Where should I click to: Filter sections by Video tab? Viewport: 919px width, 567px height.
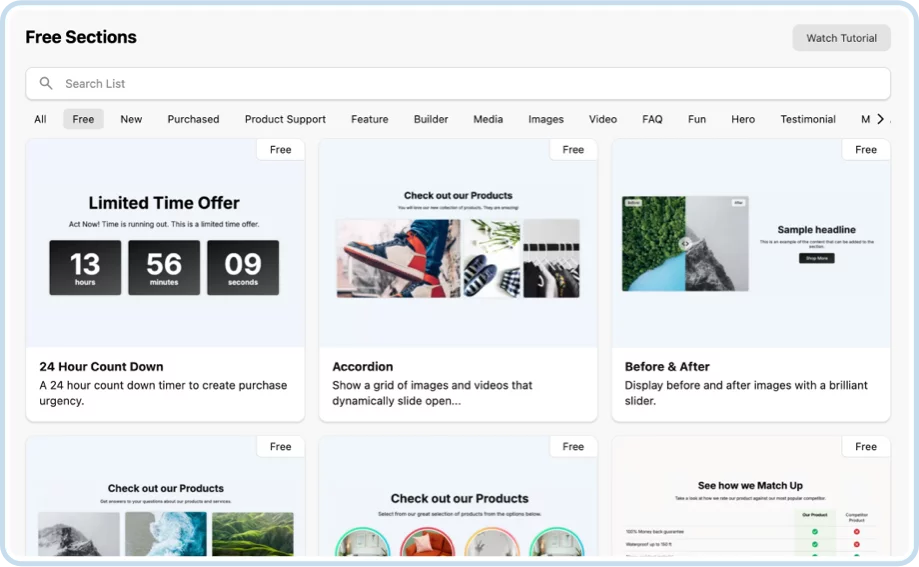603,119
